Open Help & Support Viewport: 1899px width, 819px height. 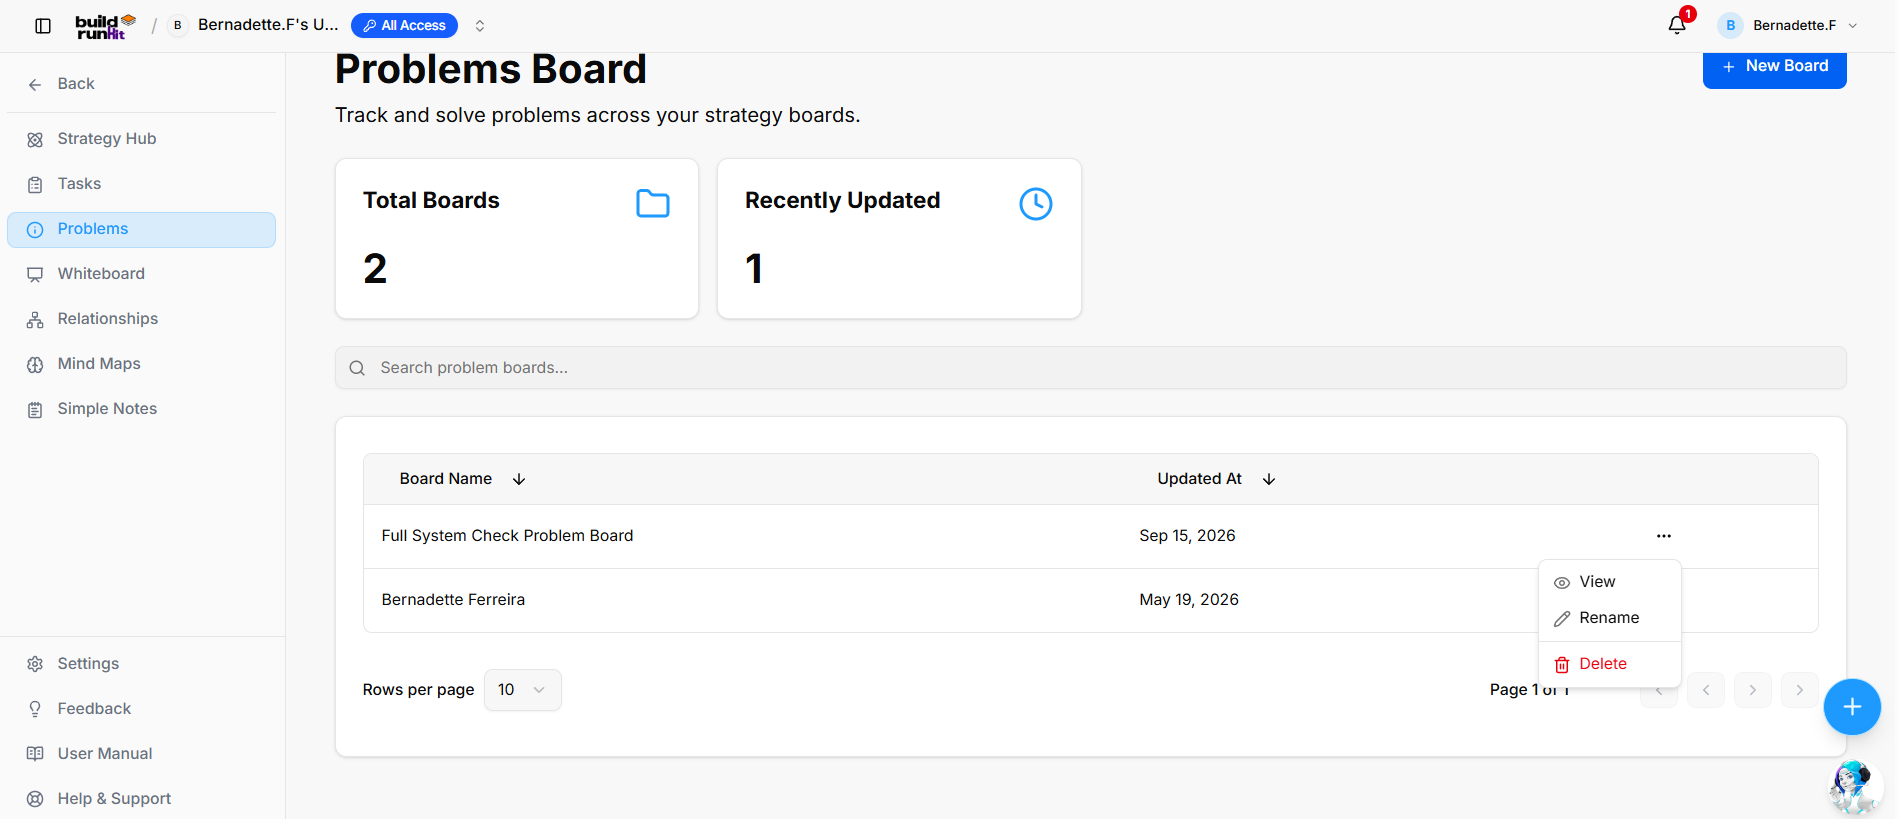[x=142, y=799]
